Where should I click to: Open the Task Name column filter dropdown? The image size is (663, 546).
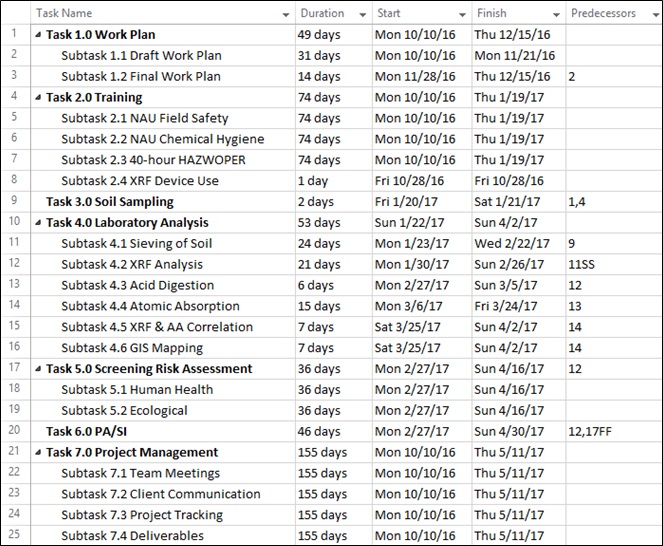[286, 15]
